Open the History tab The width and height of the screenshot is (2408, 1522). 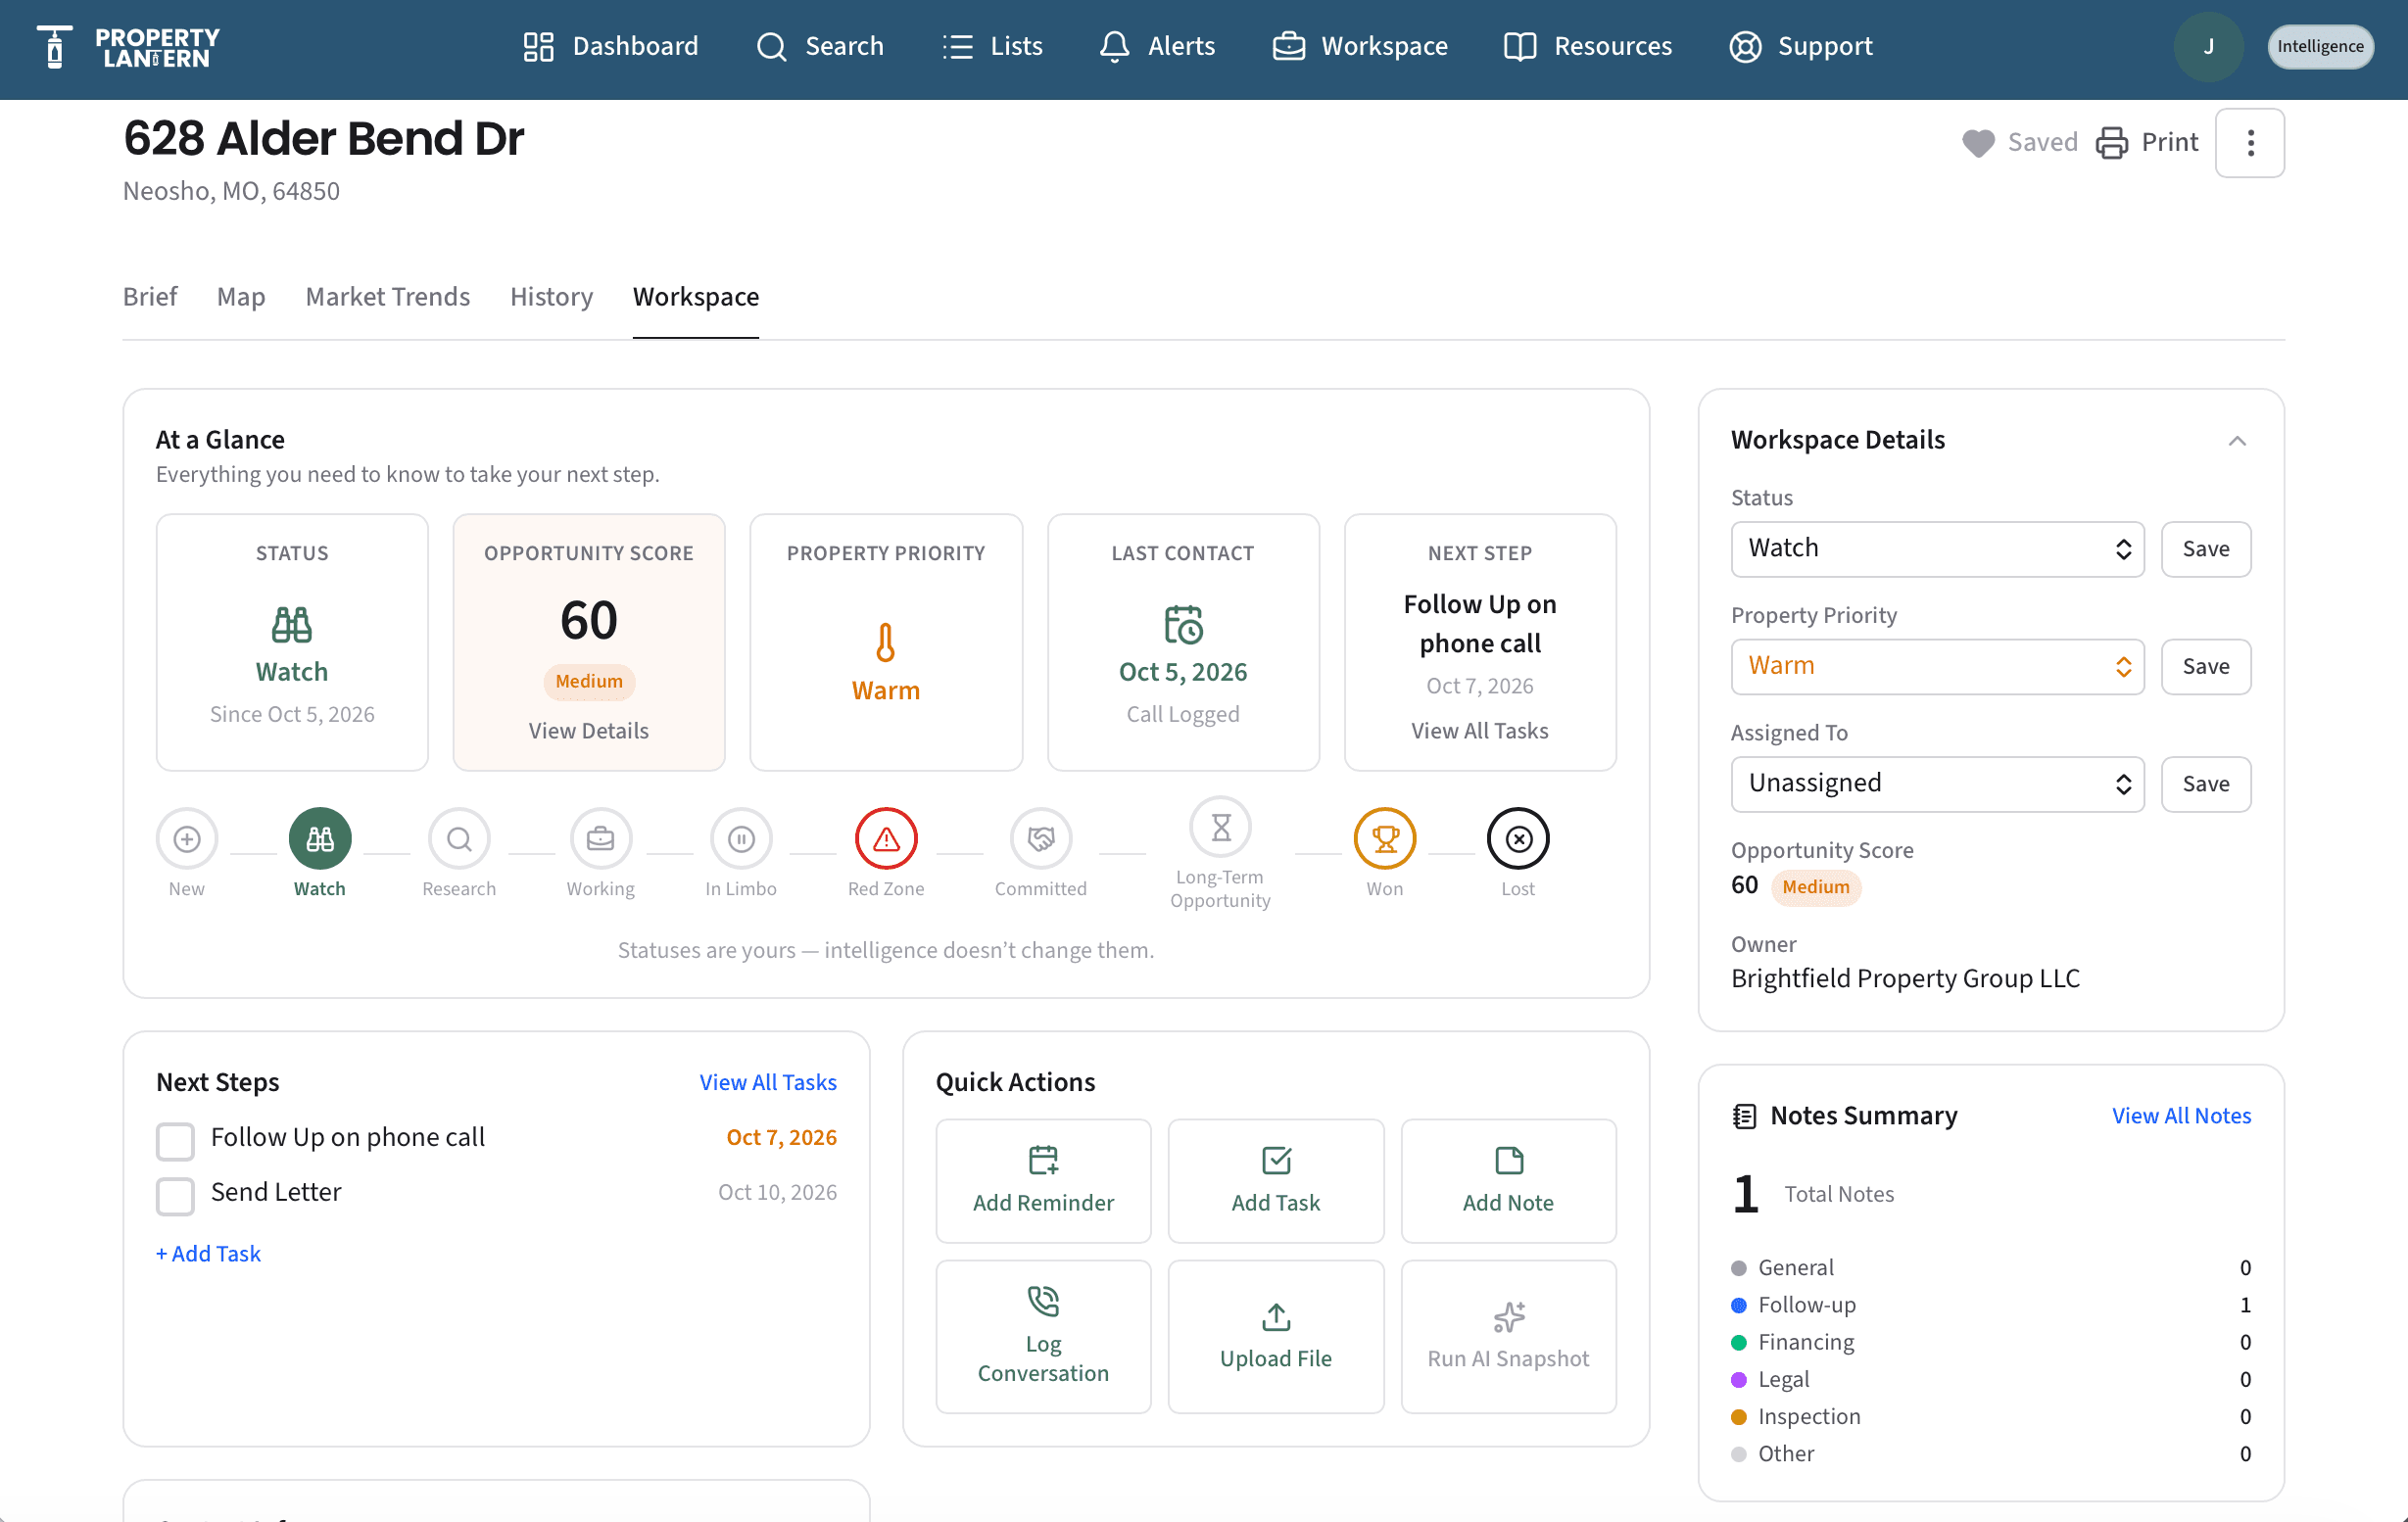click(x=551, y=297)
